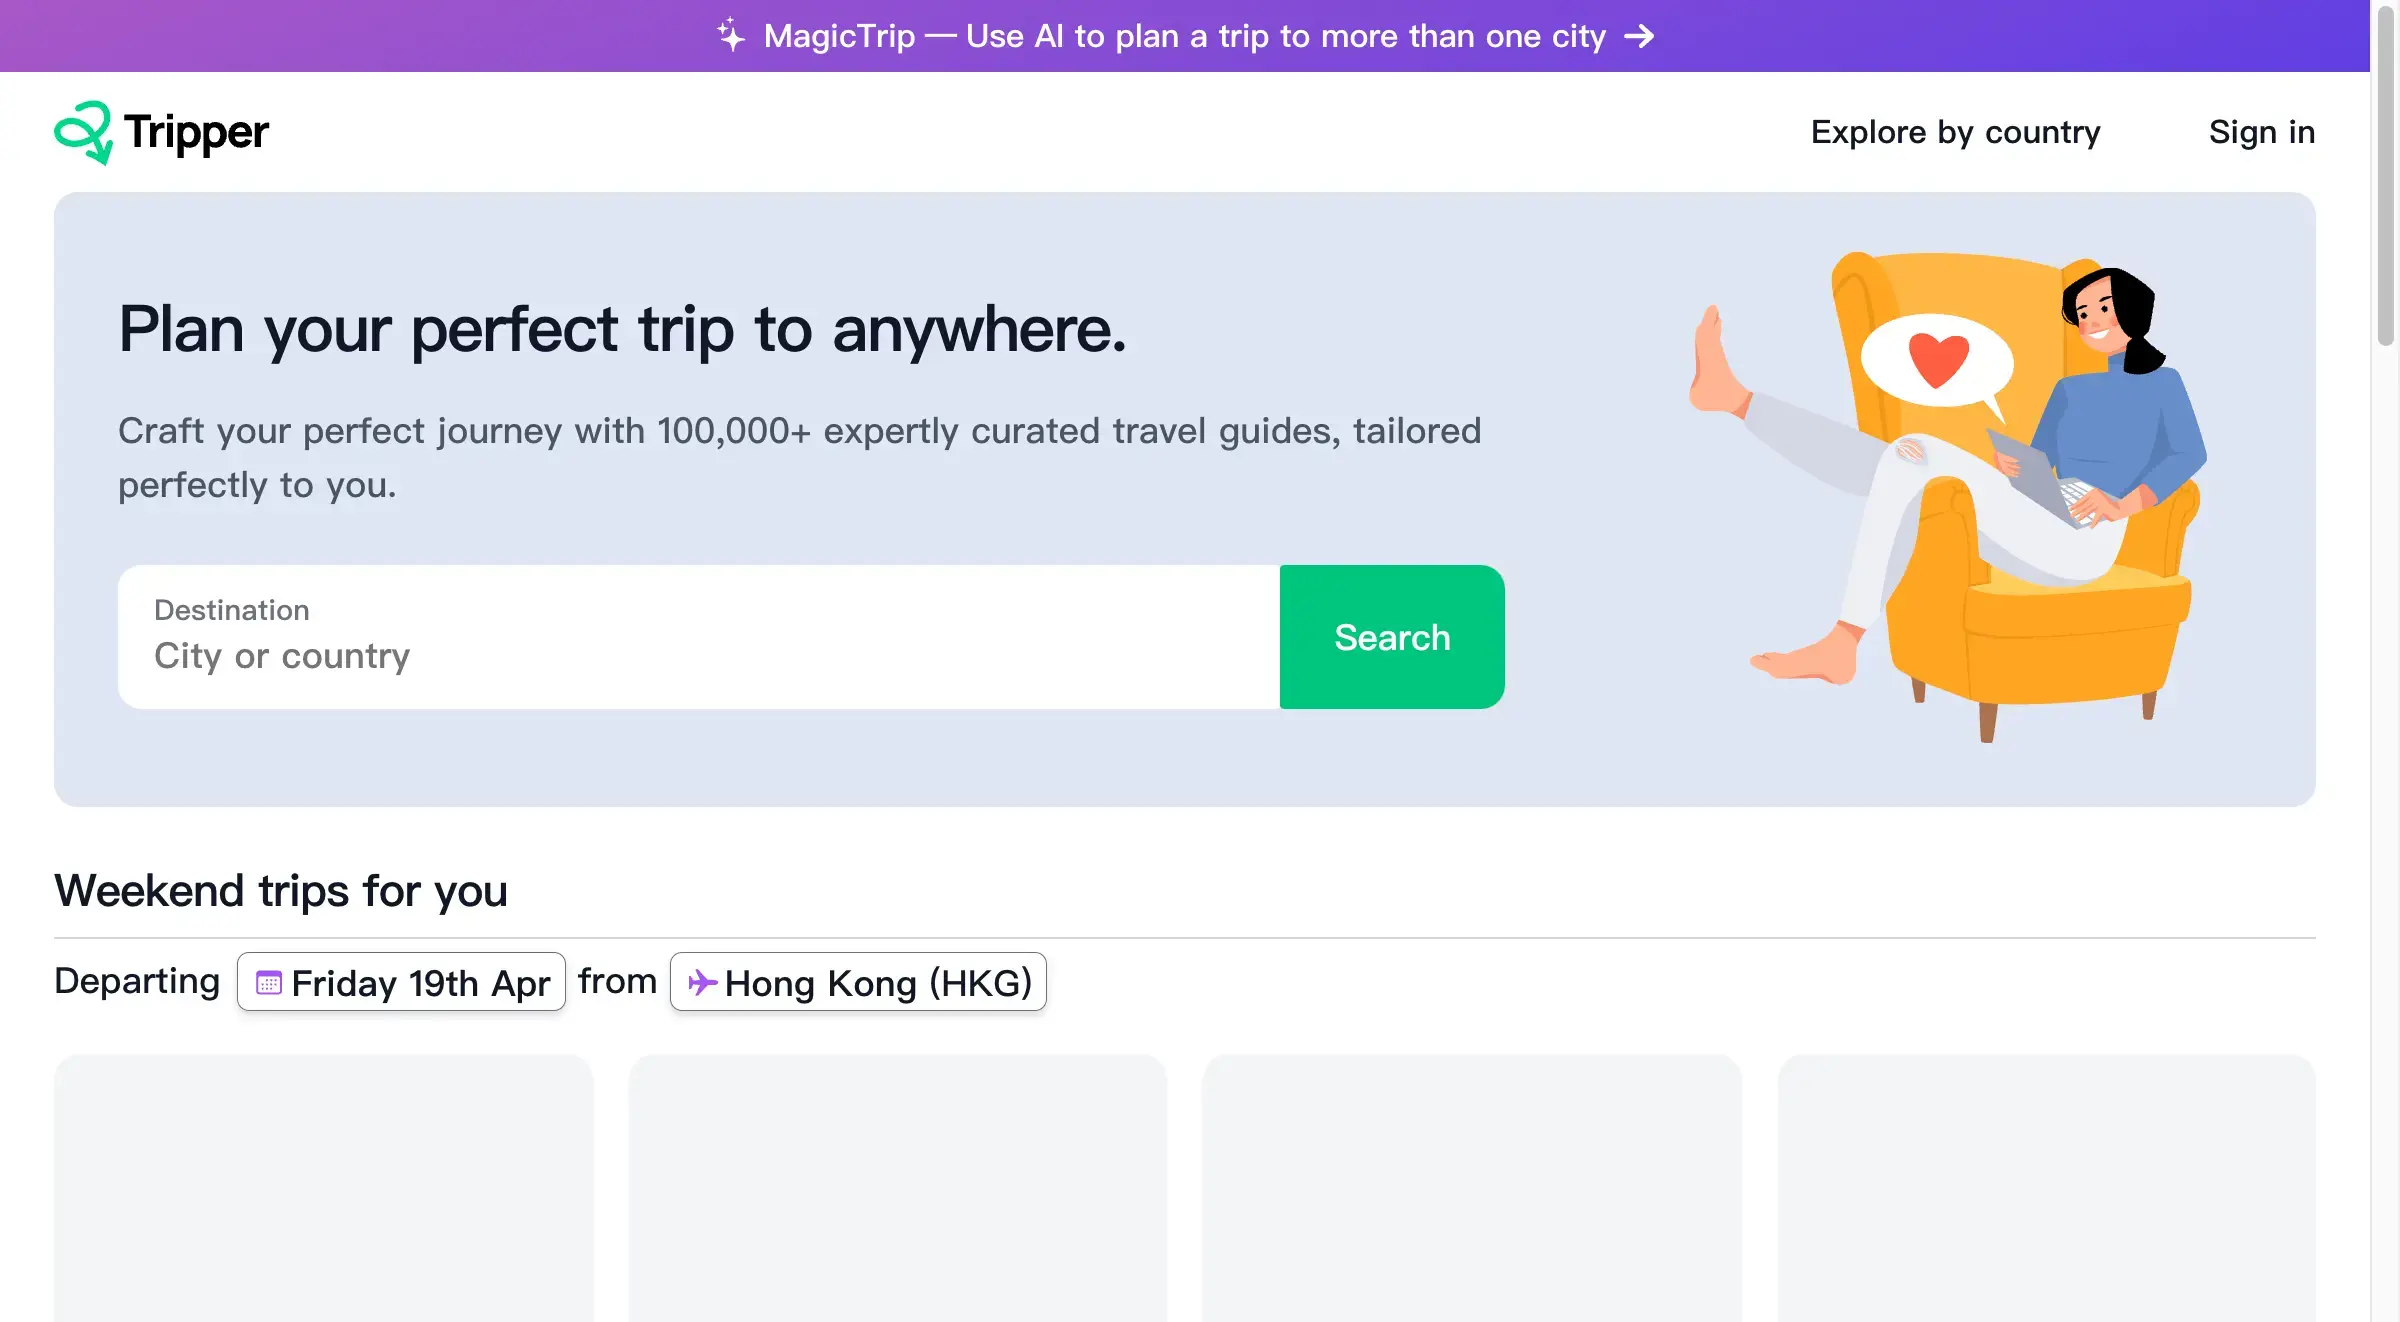This screenshot has height=1322, width=2400.
Task: Select the Explore by country menu item
Action: (x=1955, y=131)
